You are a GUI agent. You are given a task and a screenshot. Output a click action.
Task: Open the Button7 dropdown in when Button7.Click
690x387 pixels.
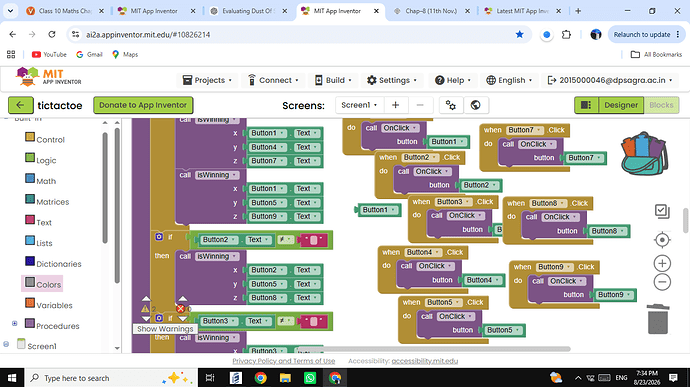tap(525, 130)
